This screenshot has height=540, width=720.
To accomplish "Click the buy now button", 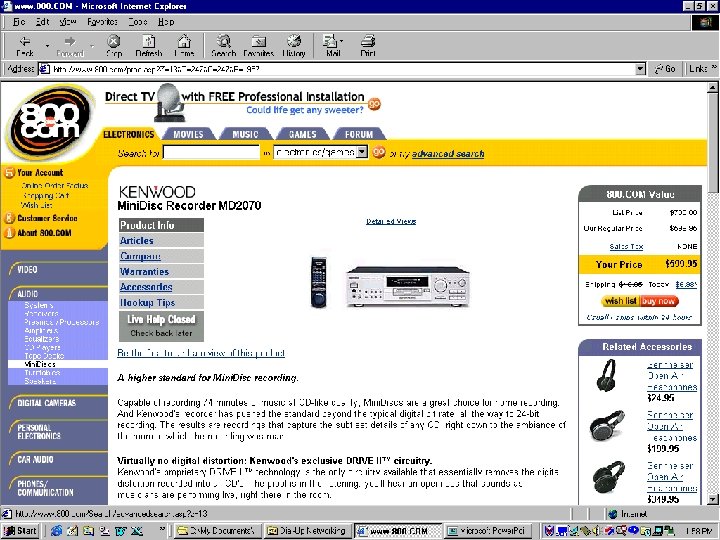I will [x=659, y=301].
